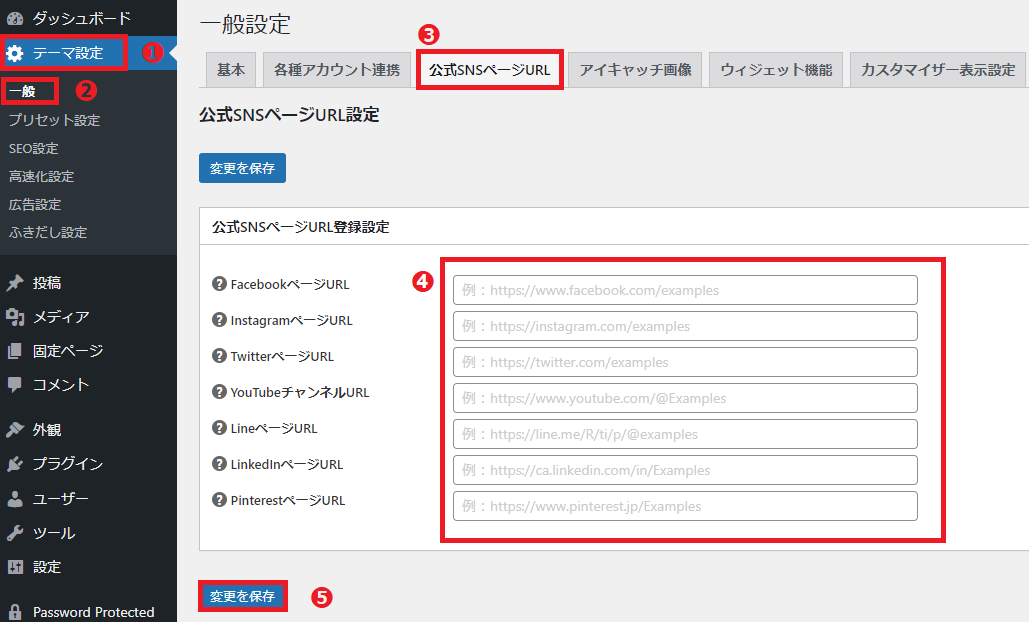Image resolution: width=1029 pixels, height=622 pixels.
Task: Open the アイキャッチ画像 tab
Action: coord(635,70)
